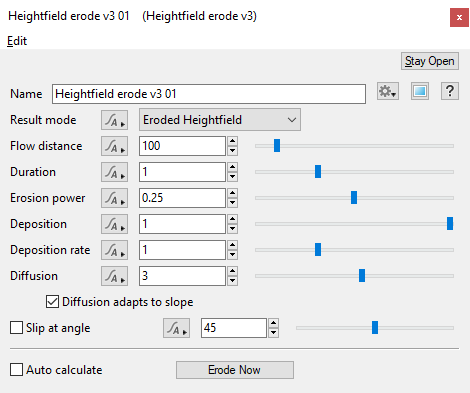
Task: Open the animation button for Duration
Action: pyautogui.click(x=114, y=172)
